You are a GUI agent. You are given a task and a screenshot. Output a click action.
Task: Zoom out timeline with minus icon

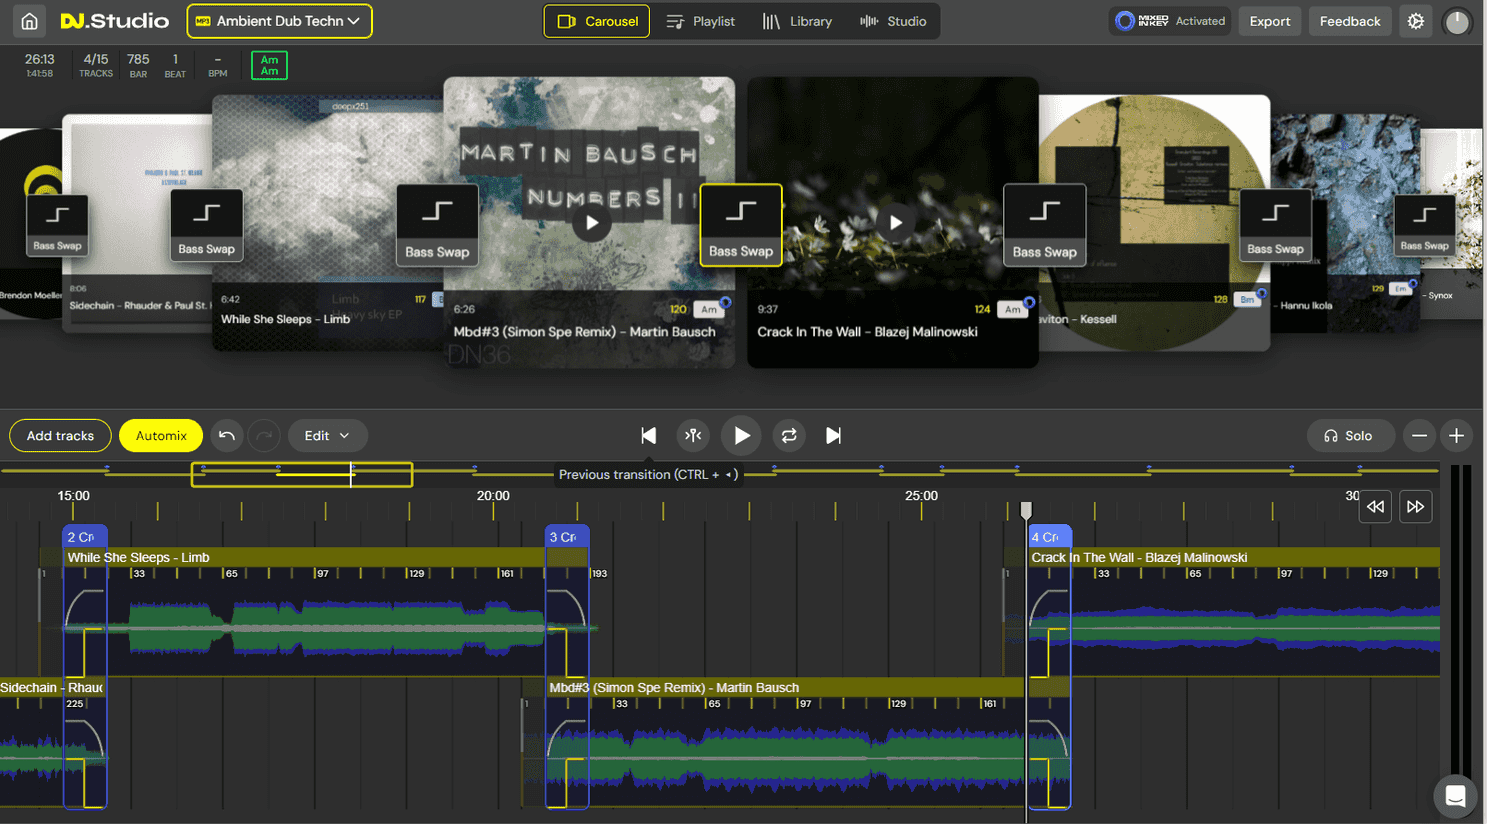point(1419,435)
